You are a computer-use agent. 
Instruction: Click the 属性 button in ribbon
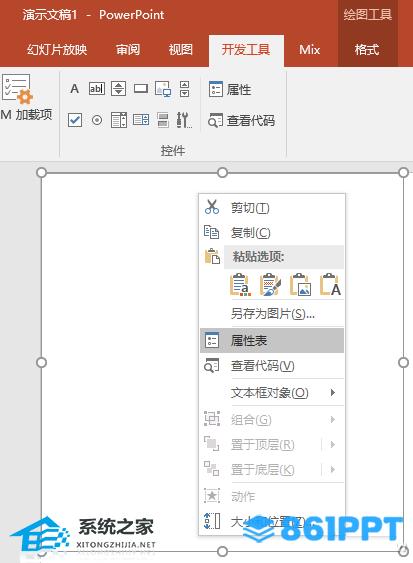230,89
